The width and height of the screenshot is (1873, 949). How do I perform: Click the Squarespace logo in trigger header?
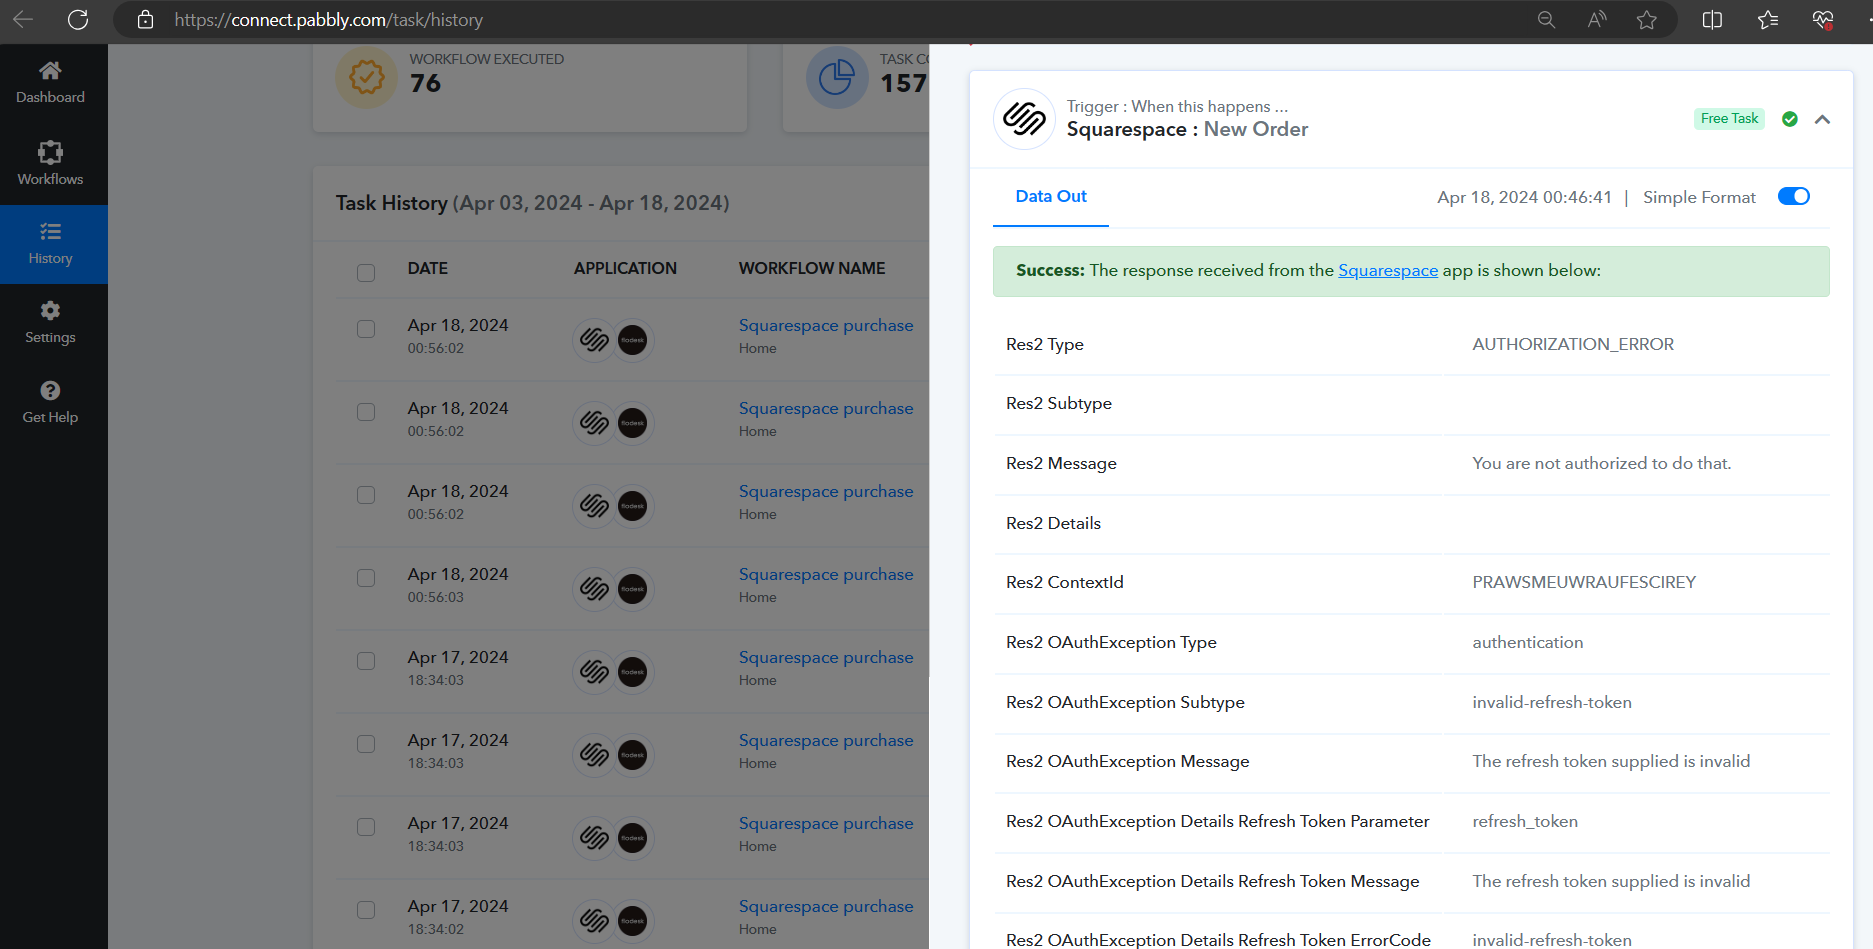click(x=1024, y=119)
